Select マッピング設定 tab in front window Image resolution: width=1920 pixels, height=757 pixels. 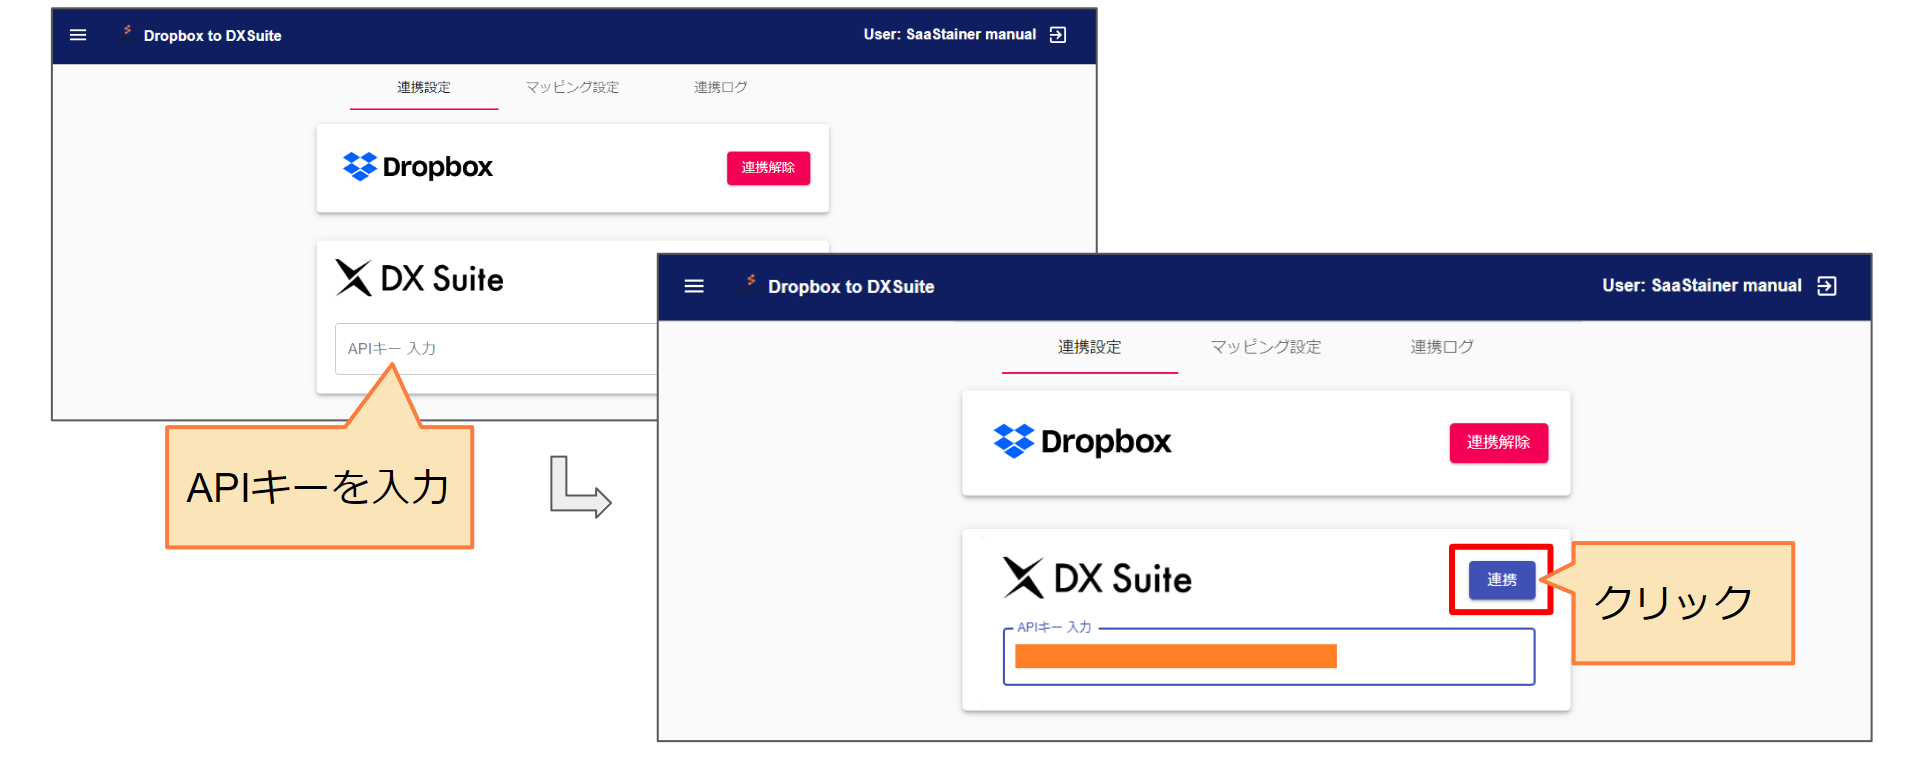pos(1266,347)
